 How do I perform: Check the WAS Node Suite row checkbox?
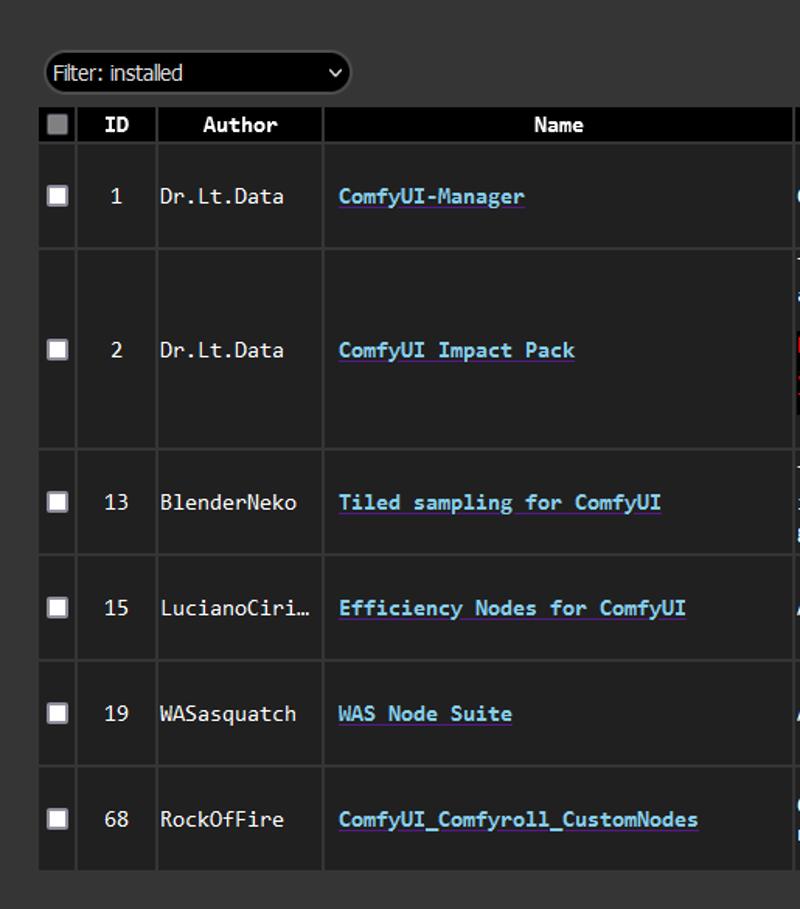[57, 713]
